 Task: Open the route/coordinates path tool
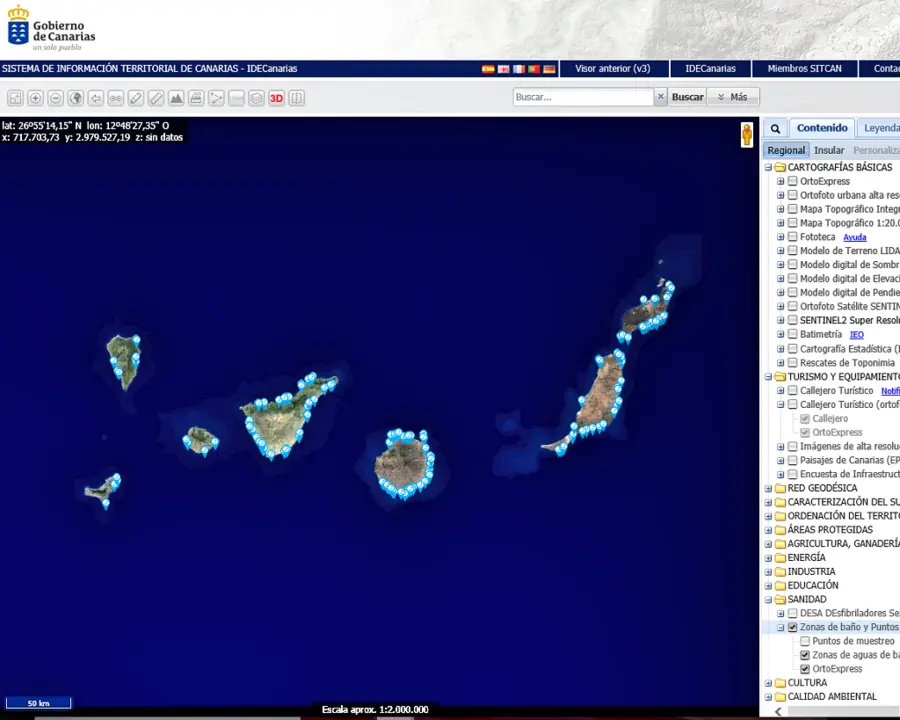pos(216,98)
